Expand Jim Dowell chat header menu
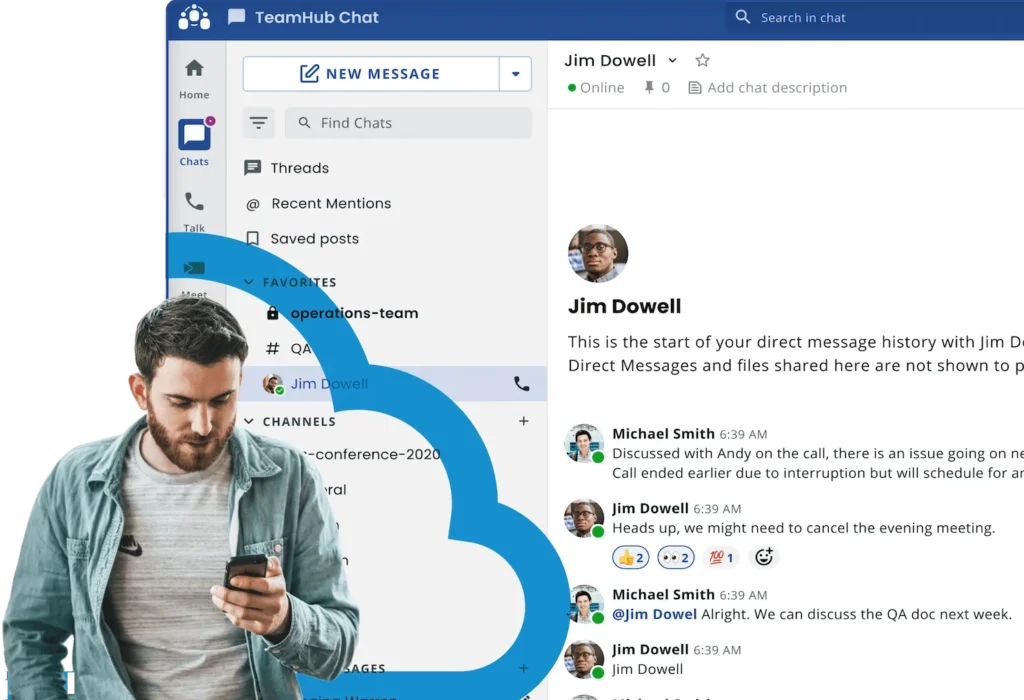Viewport: 1024px width, 700px height. click(672, 61)
